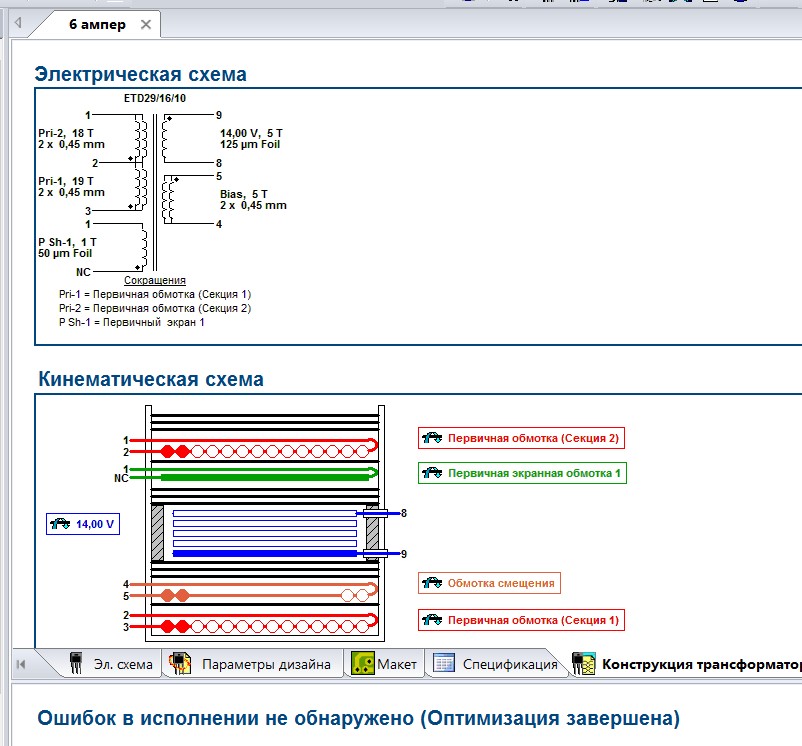Click the underlined Сокращения text
The image size is (802, 746).
[x=154, y=281]
